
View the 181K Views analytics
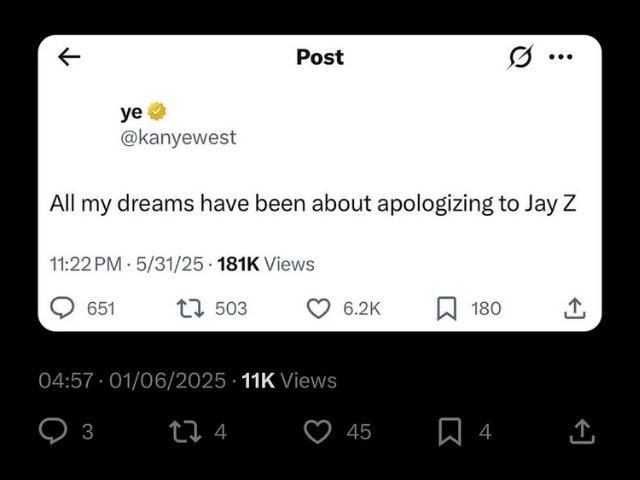[266, 264]
